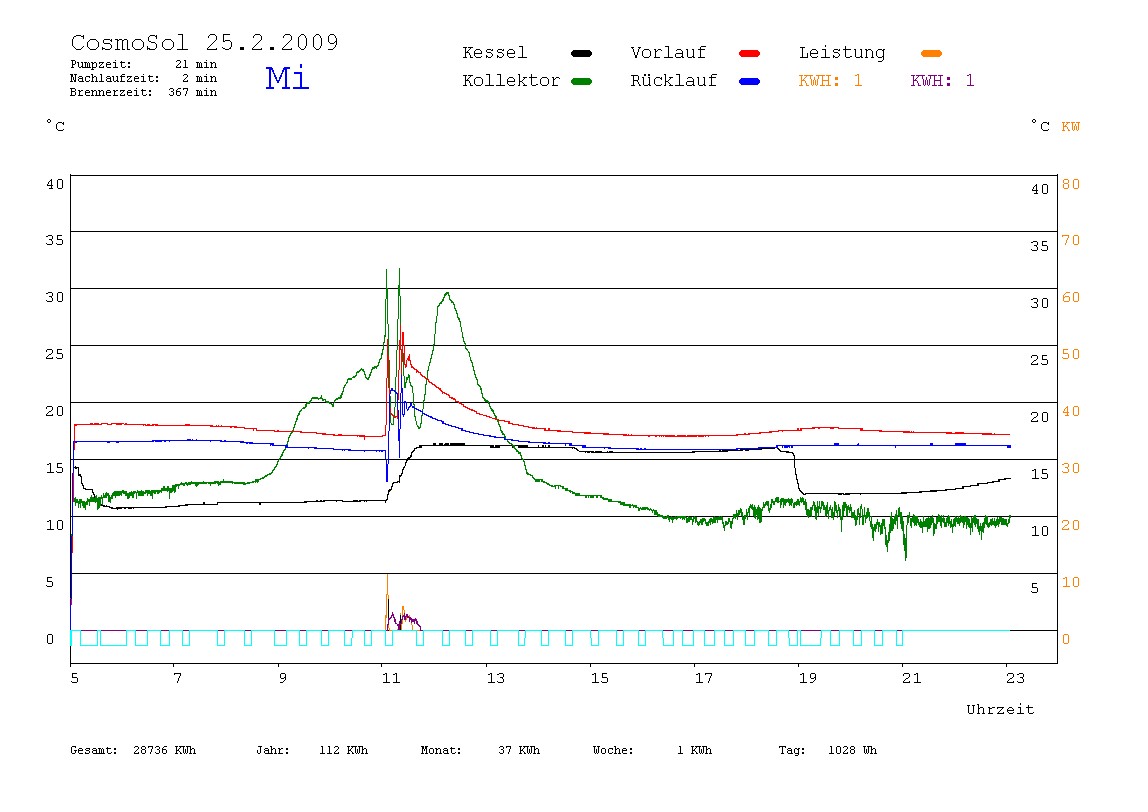
Task: Click the orange 'KWH: 1' text
Action: click(x=830, y=81)
